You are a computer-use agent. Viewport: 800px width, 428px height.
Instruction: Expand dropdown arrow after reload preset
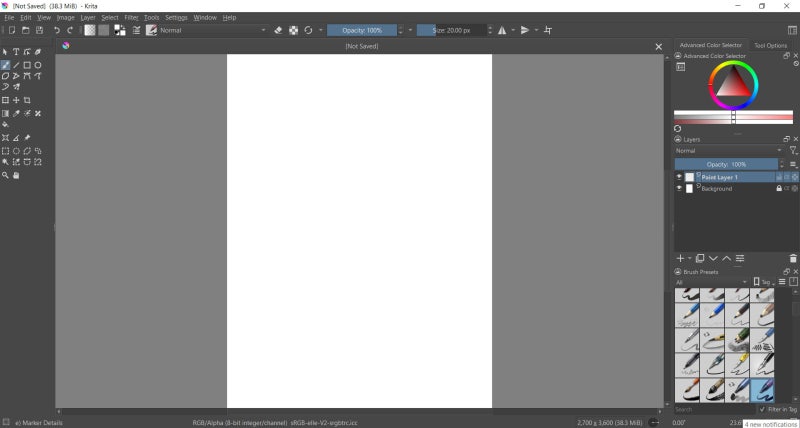320,31
